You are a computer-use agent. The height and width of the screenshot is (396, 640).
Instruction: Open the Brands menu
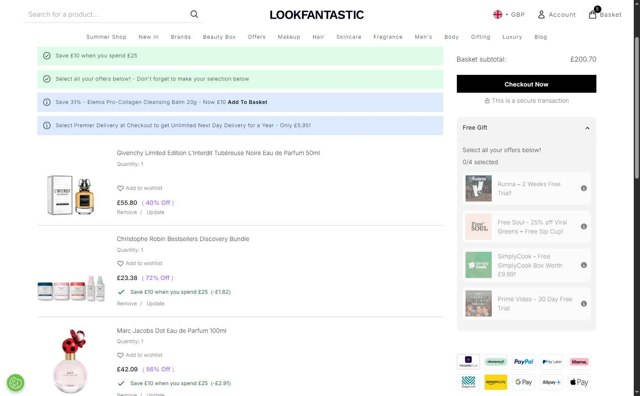pyautogui.click(x=181, y=37)
